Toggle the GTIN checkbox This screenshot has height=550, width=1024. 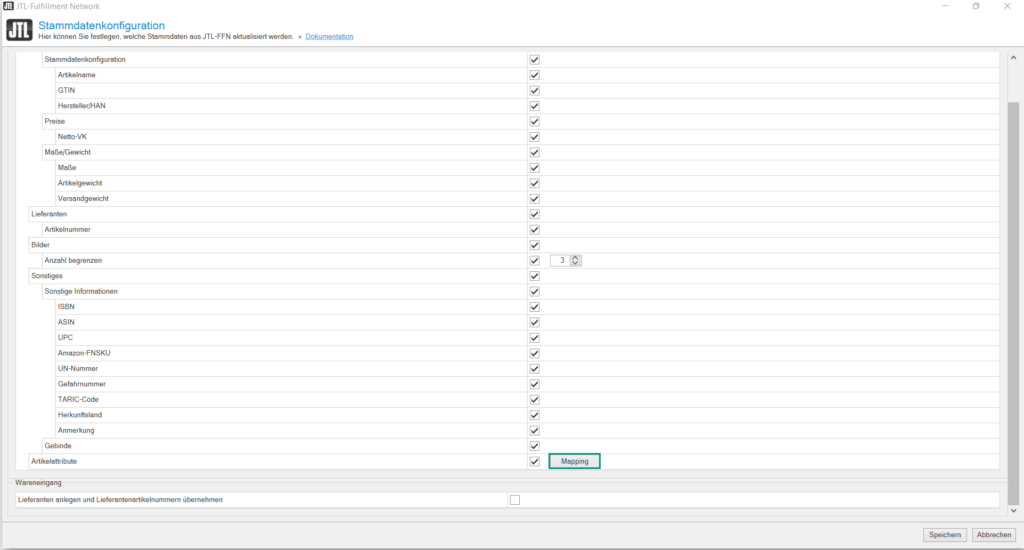coord(534,90)
